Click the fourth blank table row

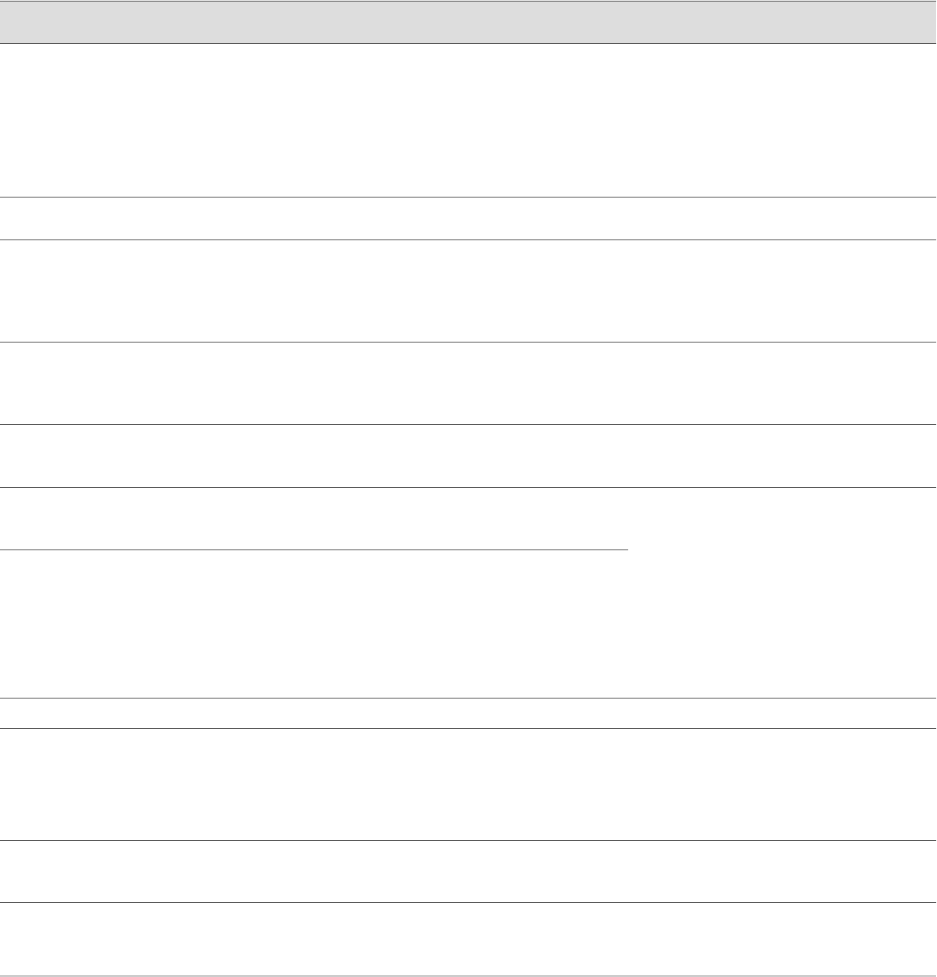point(468,384)
